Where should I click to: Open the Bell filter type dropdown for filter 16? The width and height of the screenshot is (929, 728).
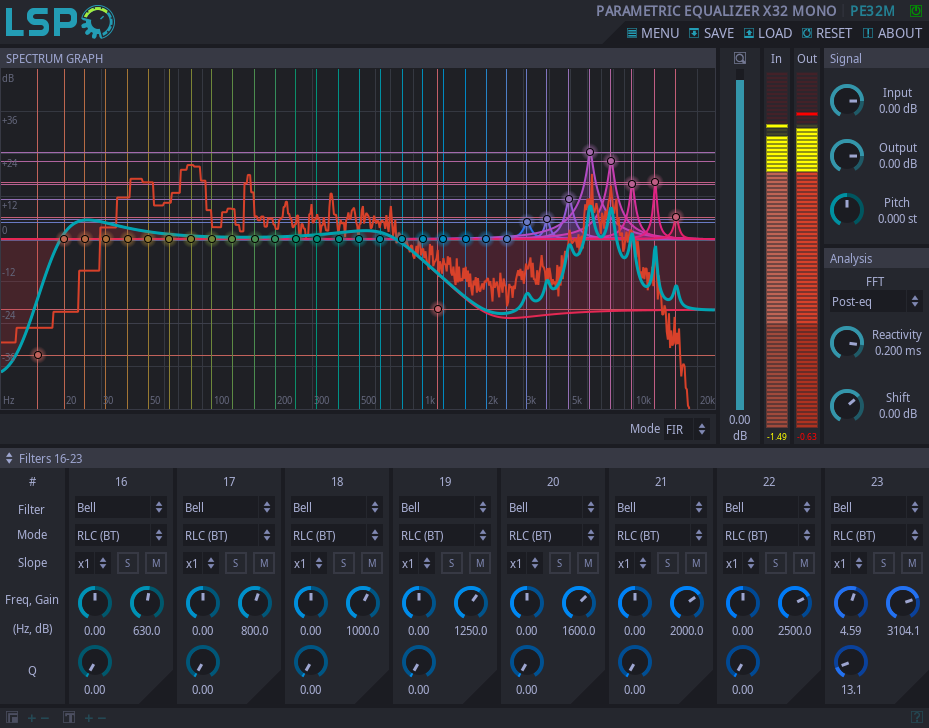(x=120, y=508)
